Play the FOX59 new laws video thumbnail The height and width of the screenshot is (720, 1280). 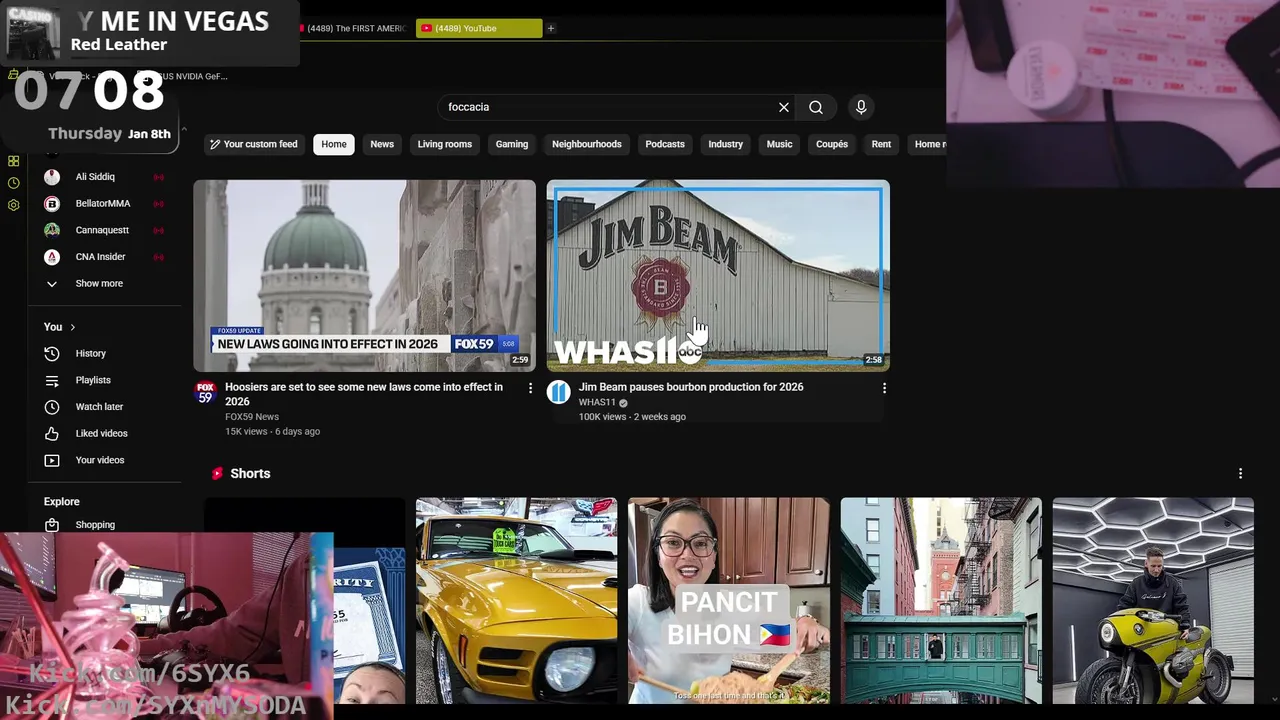coord(365,276)
